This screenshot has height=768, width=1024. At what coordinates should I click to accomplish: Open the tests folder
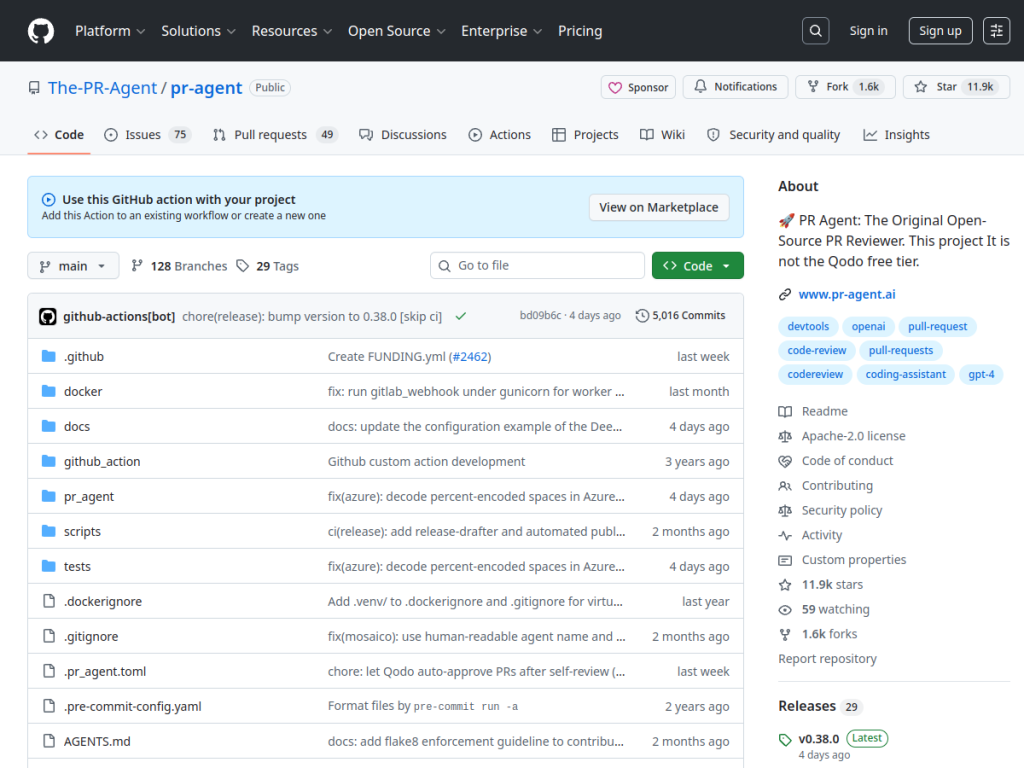point(77,566)
